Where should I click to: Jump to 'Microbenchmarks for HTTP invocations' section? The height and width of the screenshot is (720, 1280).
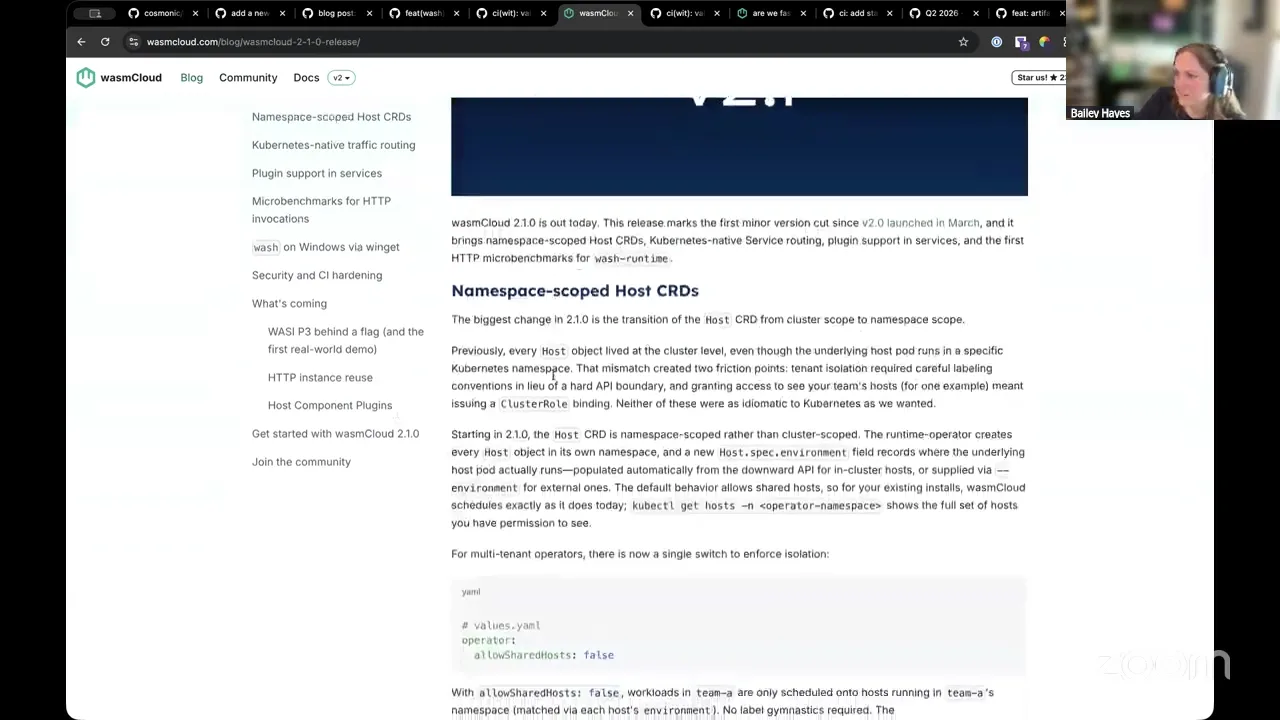click(321, 210)
